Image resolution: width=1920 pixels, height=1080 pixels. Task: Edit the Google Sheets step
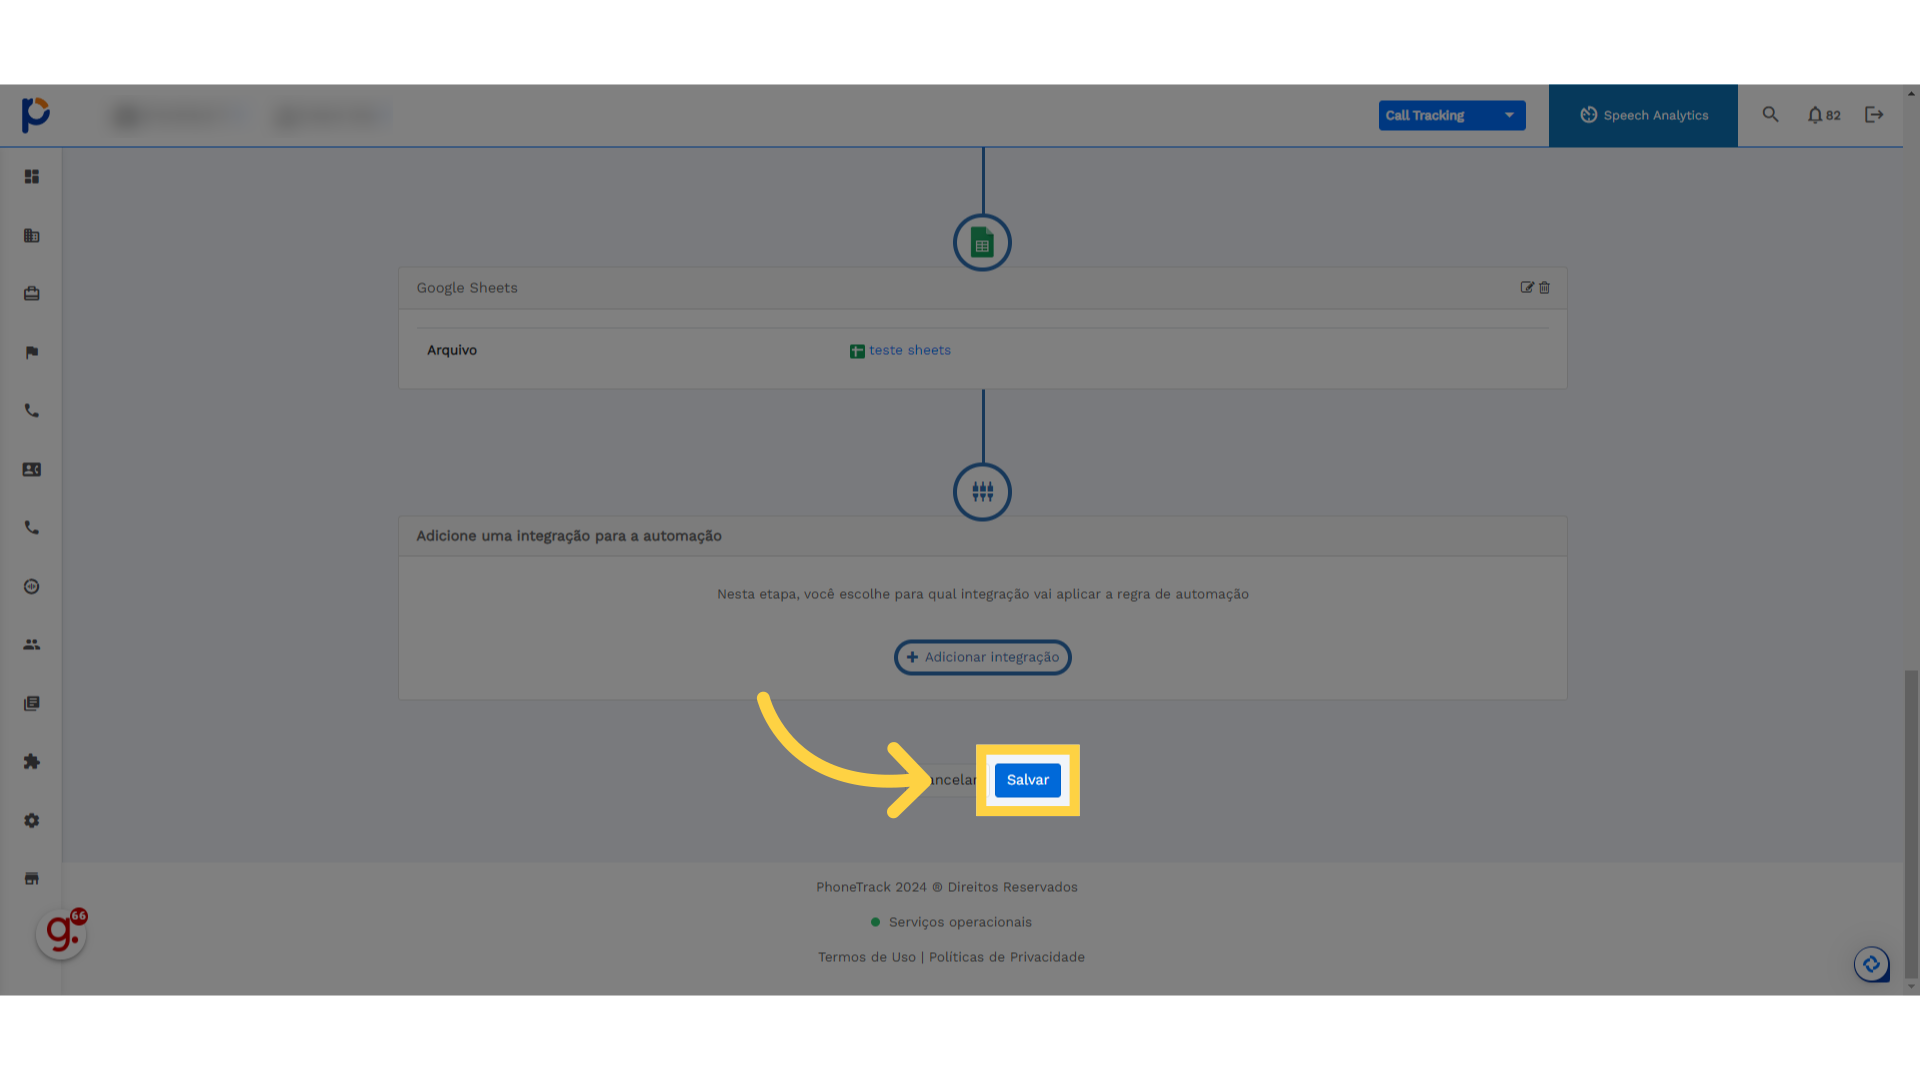(1527, 287)
